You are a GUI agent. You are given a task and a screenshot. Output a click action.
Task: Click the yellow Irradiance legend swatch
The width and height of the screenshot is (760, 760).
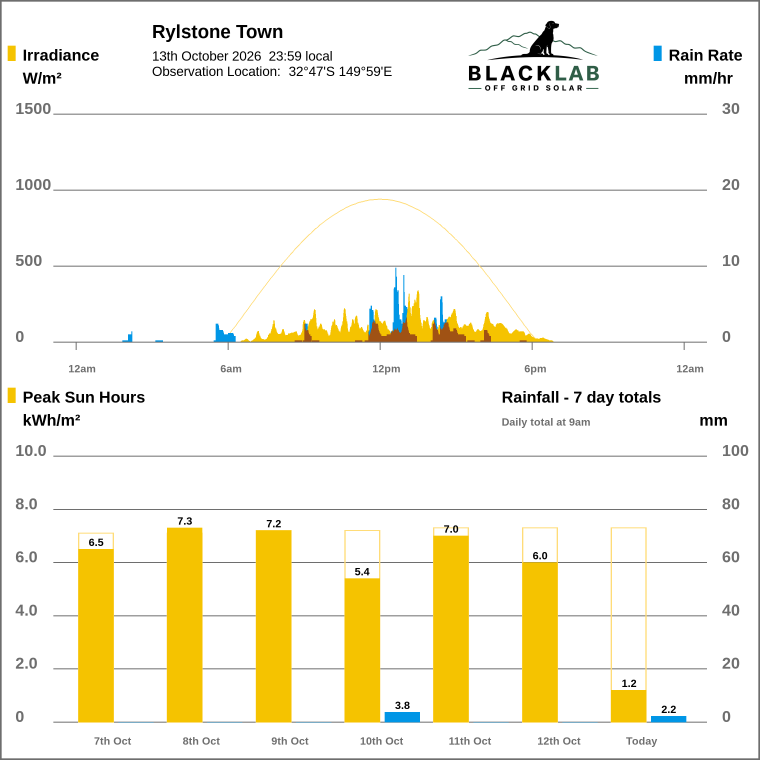(12, 53)
